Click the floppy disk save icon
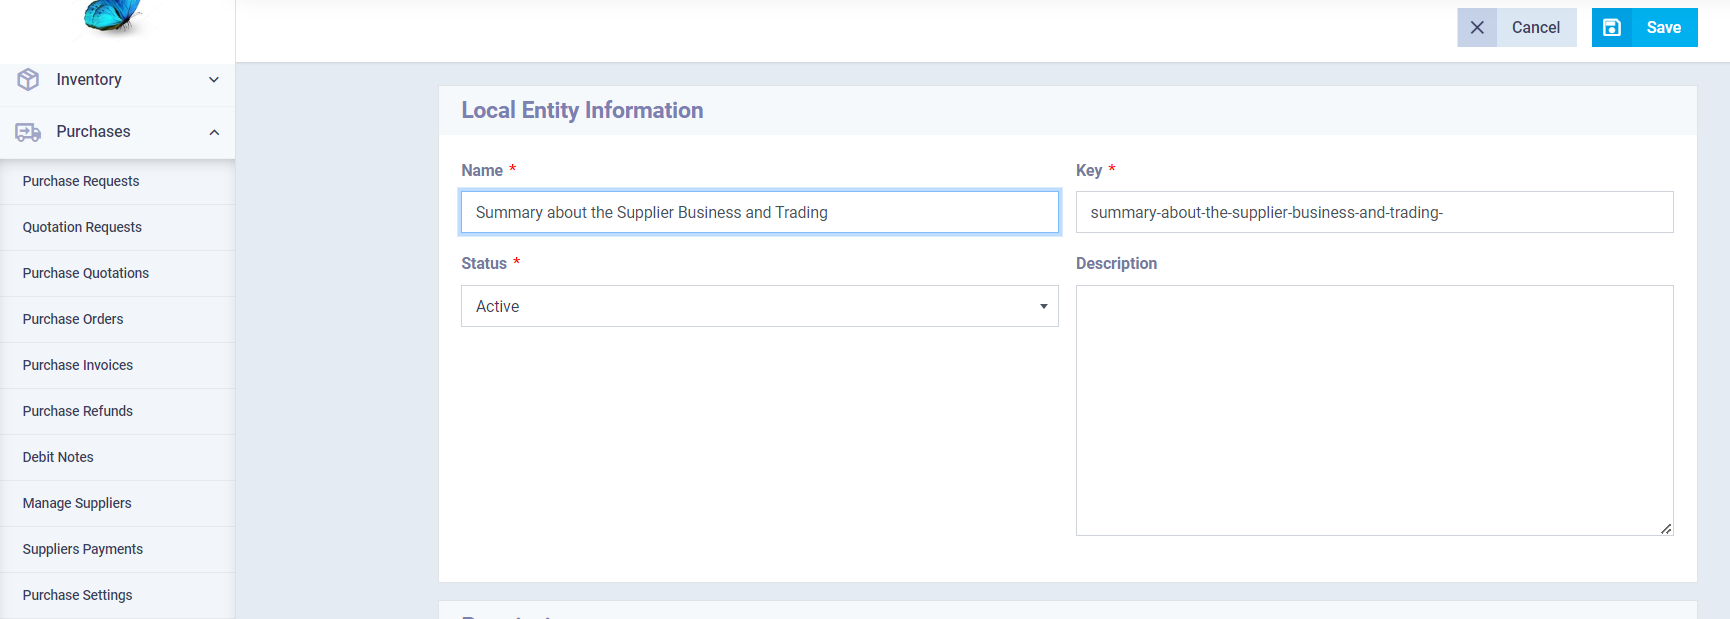This screenshot has height=619, width=1730. (x=1612, y=28)
